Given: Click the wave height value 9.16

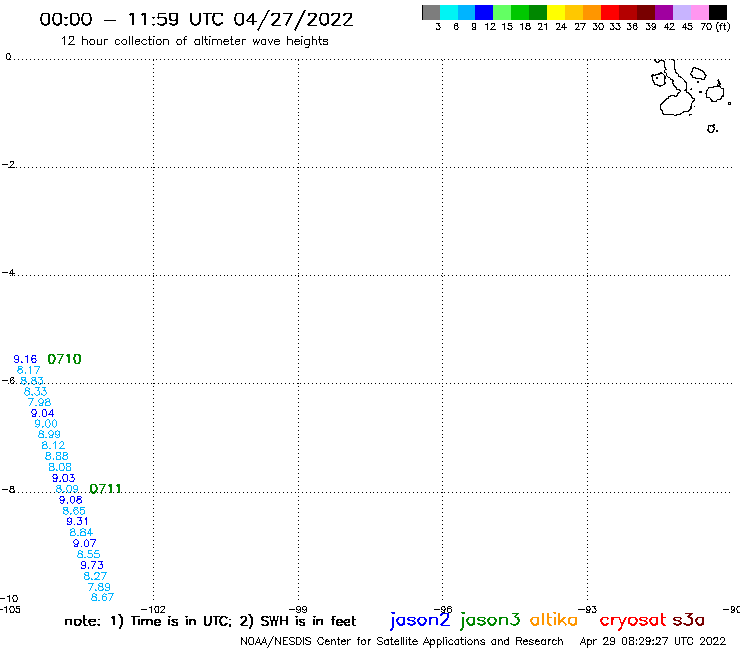Looking at the screenshot, I should (x=25, y=359).
